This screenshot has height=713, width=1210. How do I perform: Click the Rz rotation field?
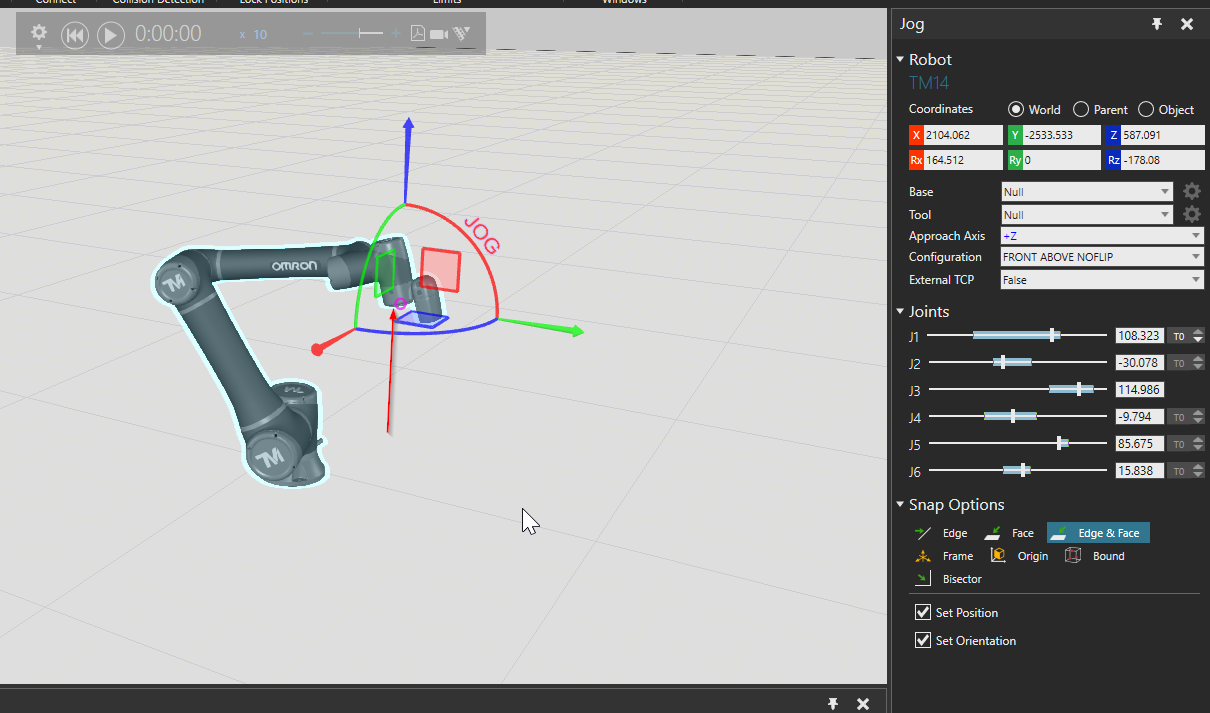click(x=1164, y=160)
